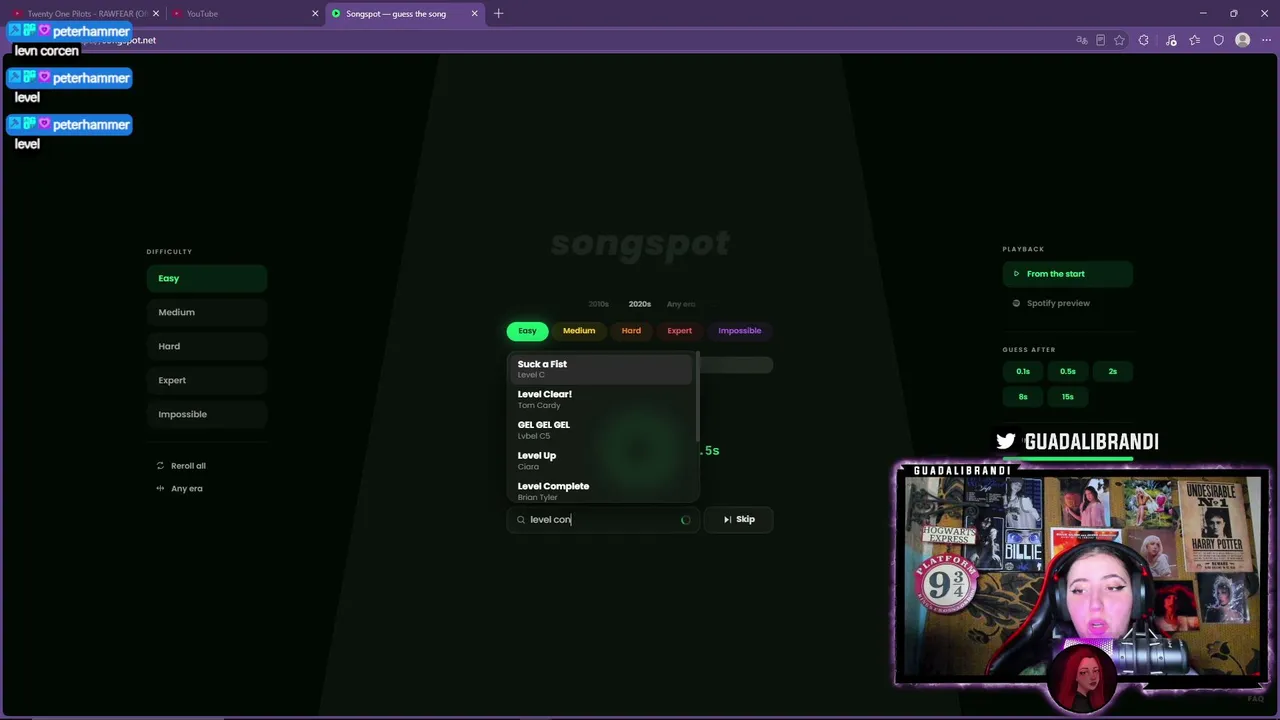
Task: Choose the 2020s era option
Action: 639,304
